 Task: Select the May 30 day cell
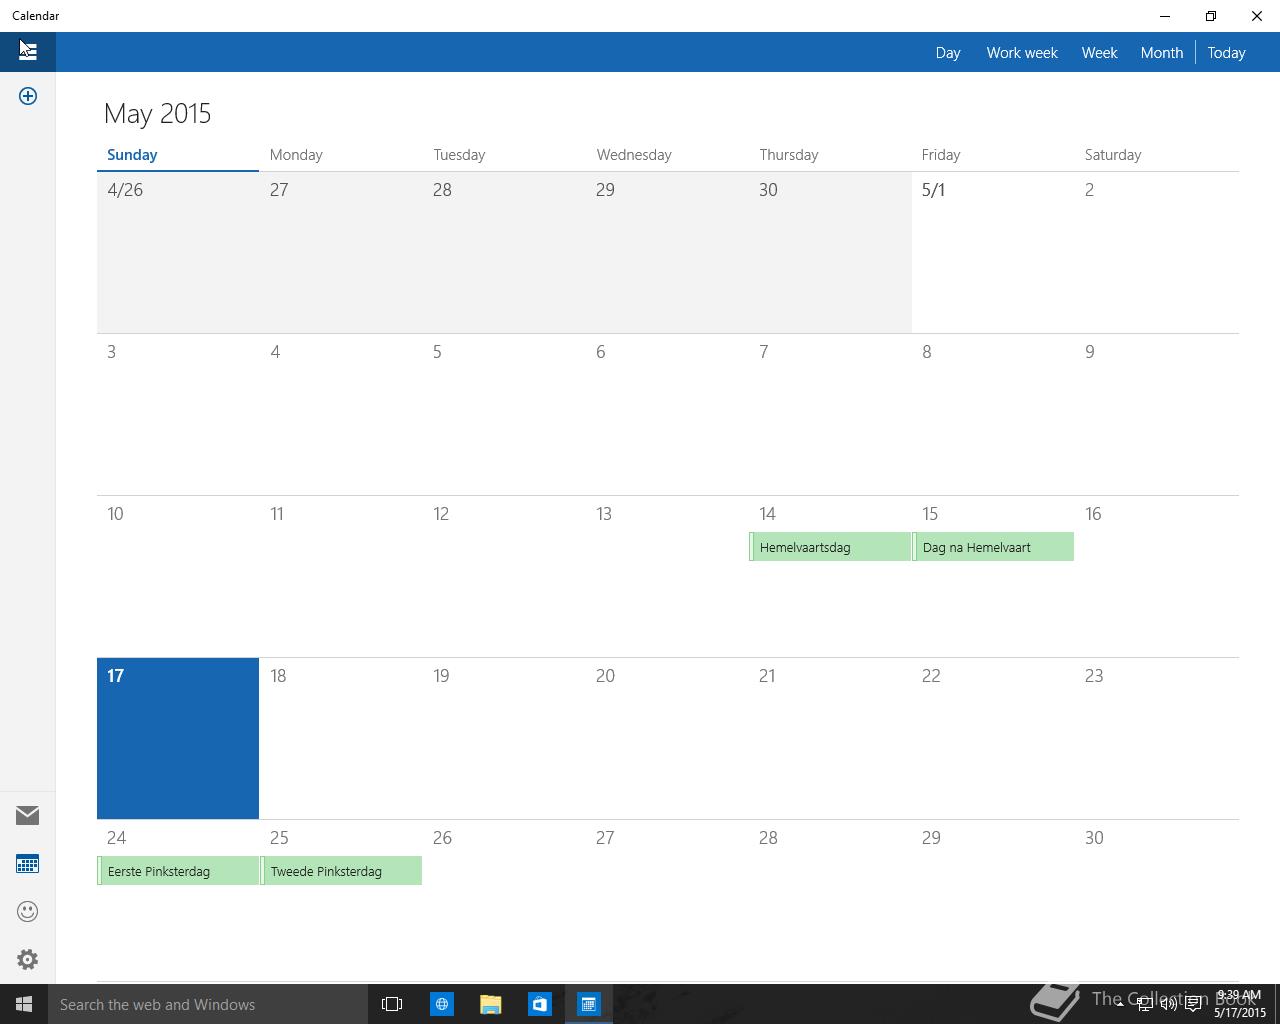(x=1157, y=900)
